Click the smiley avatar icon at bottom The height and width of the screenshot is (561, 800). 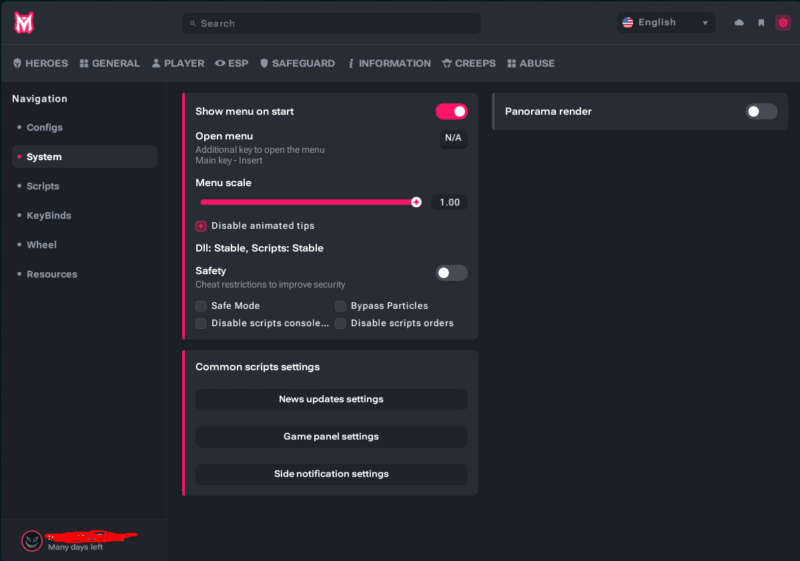coord(32,541)
